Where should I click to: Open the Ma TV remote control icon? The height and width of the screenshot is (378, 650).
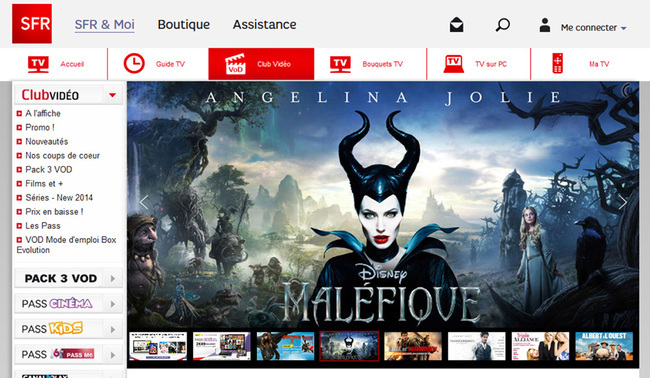558,63
